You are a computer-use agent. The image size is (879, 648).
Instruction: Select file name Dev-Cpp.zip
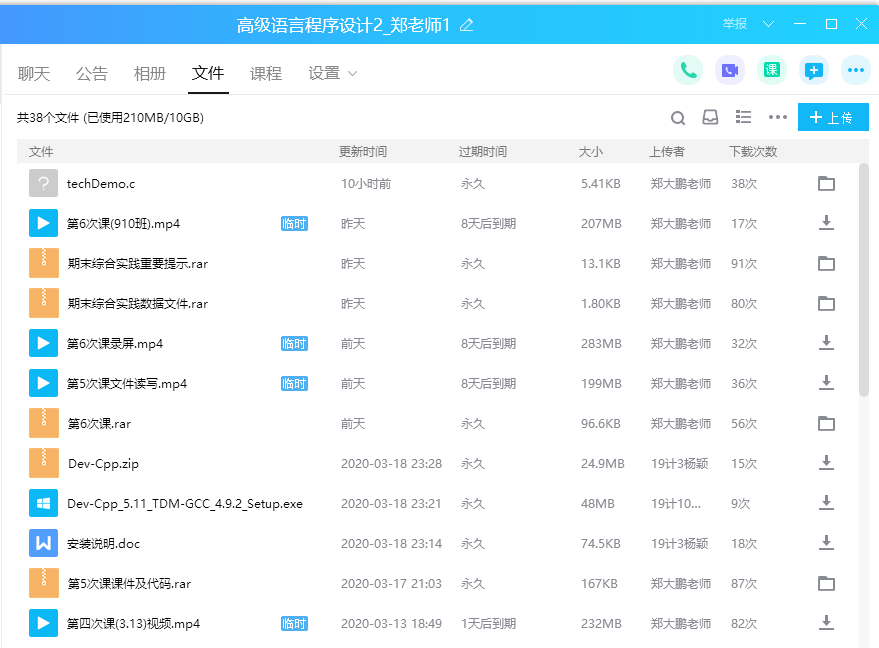point(103,464)
